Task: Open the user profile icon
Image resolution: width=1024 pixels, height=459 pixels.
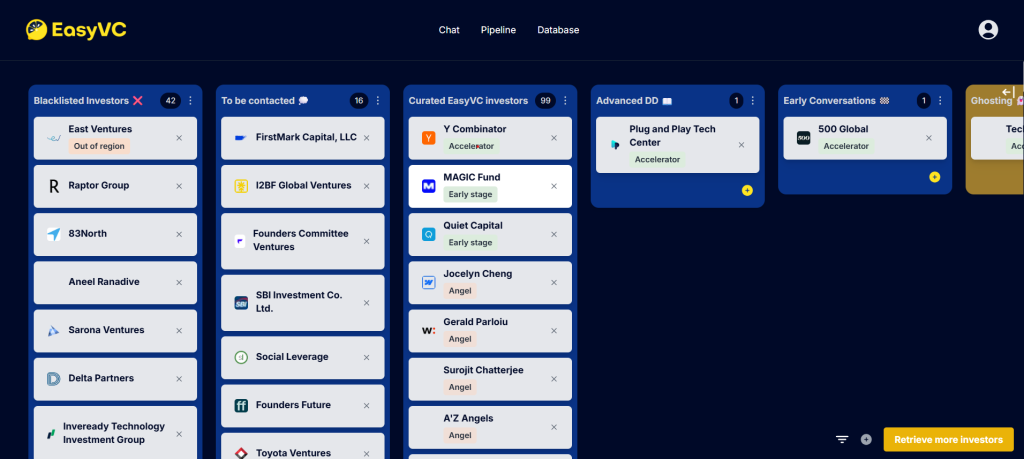Action: tap(988, 30)
